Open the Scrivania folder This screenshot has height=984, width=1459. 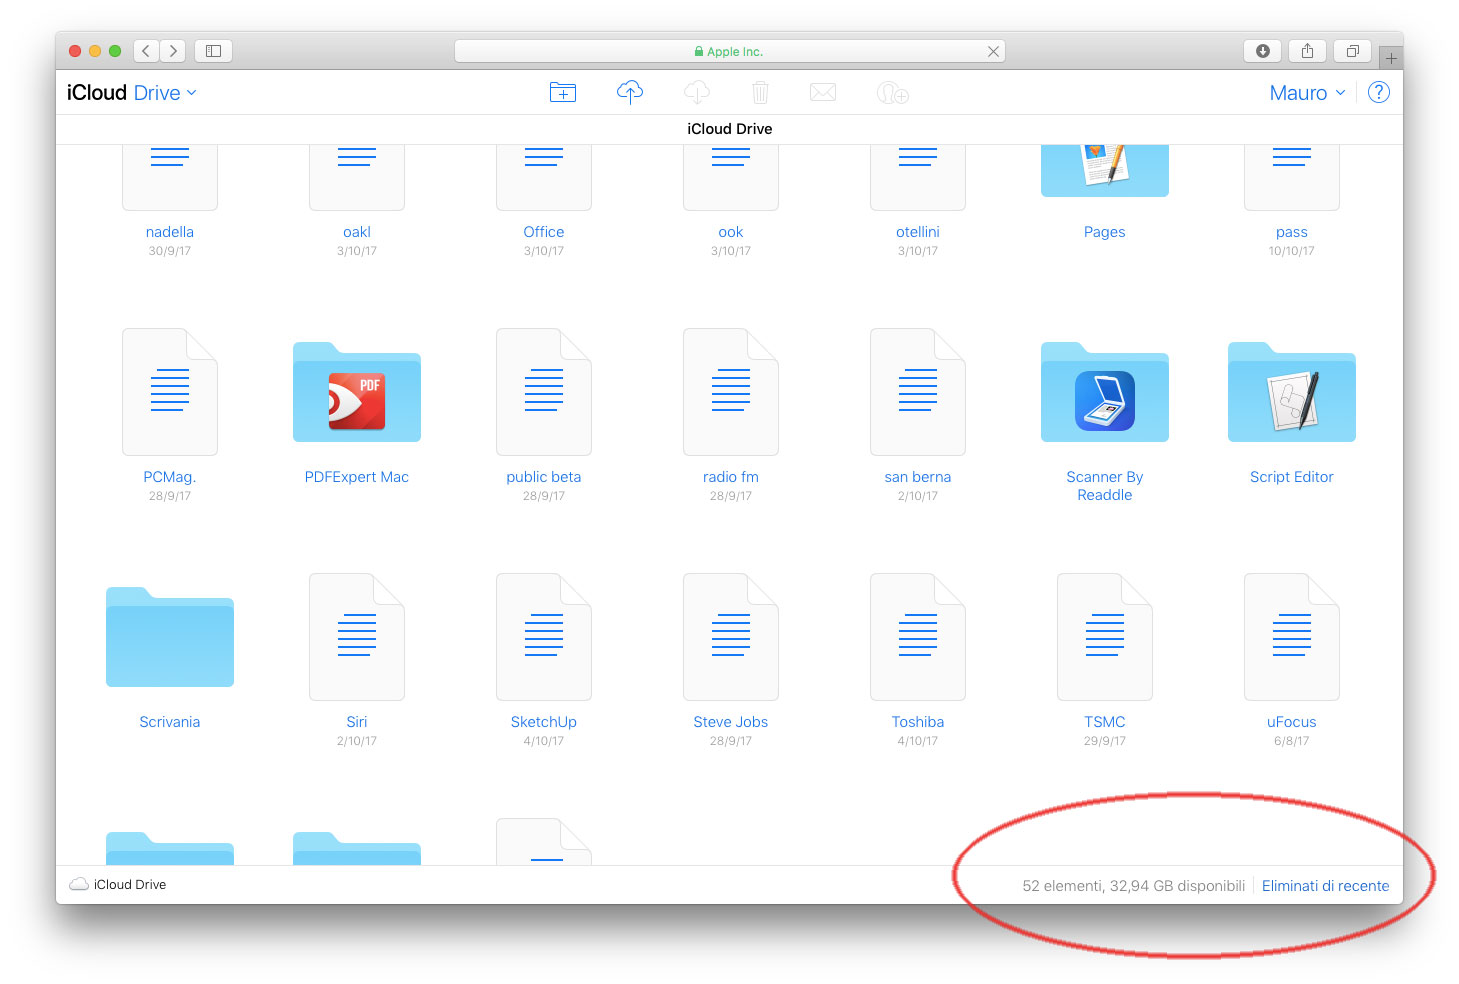pos(169,637)
